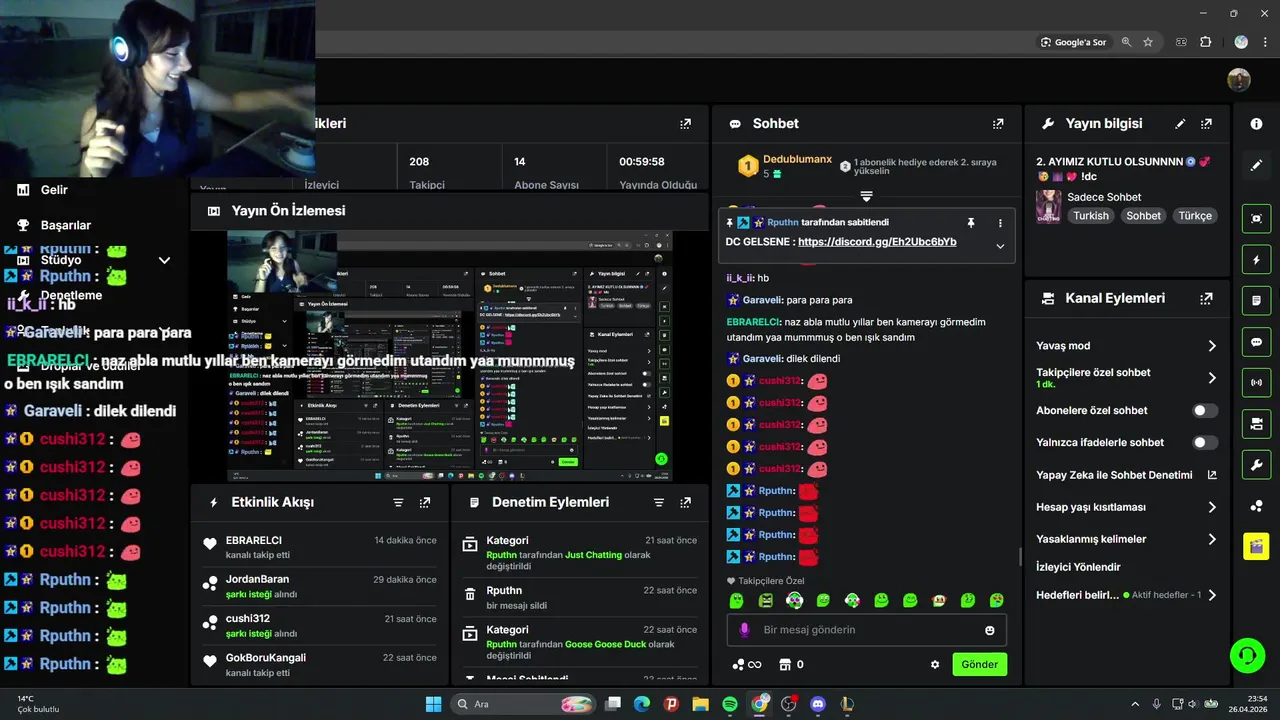The width and height of the screenshot is (1280, 720).
Task: Open the shop icon showing 0
Action: coord(791,664)
